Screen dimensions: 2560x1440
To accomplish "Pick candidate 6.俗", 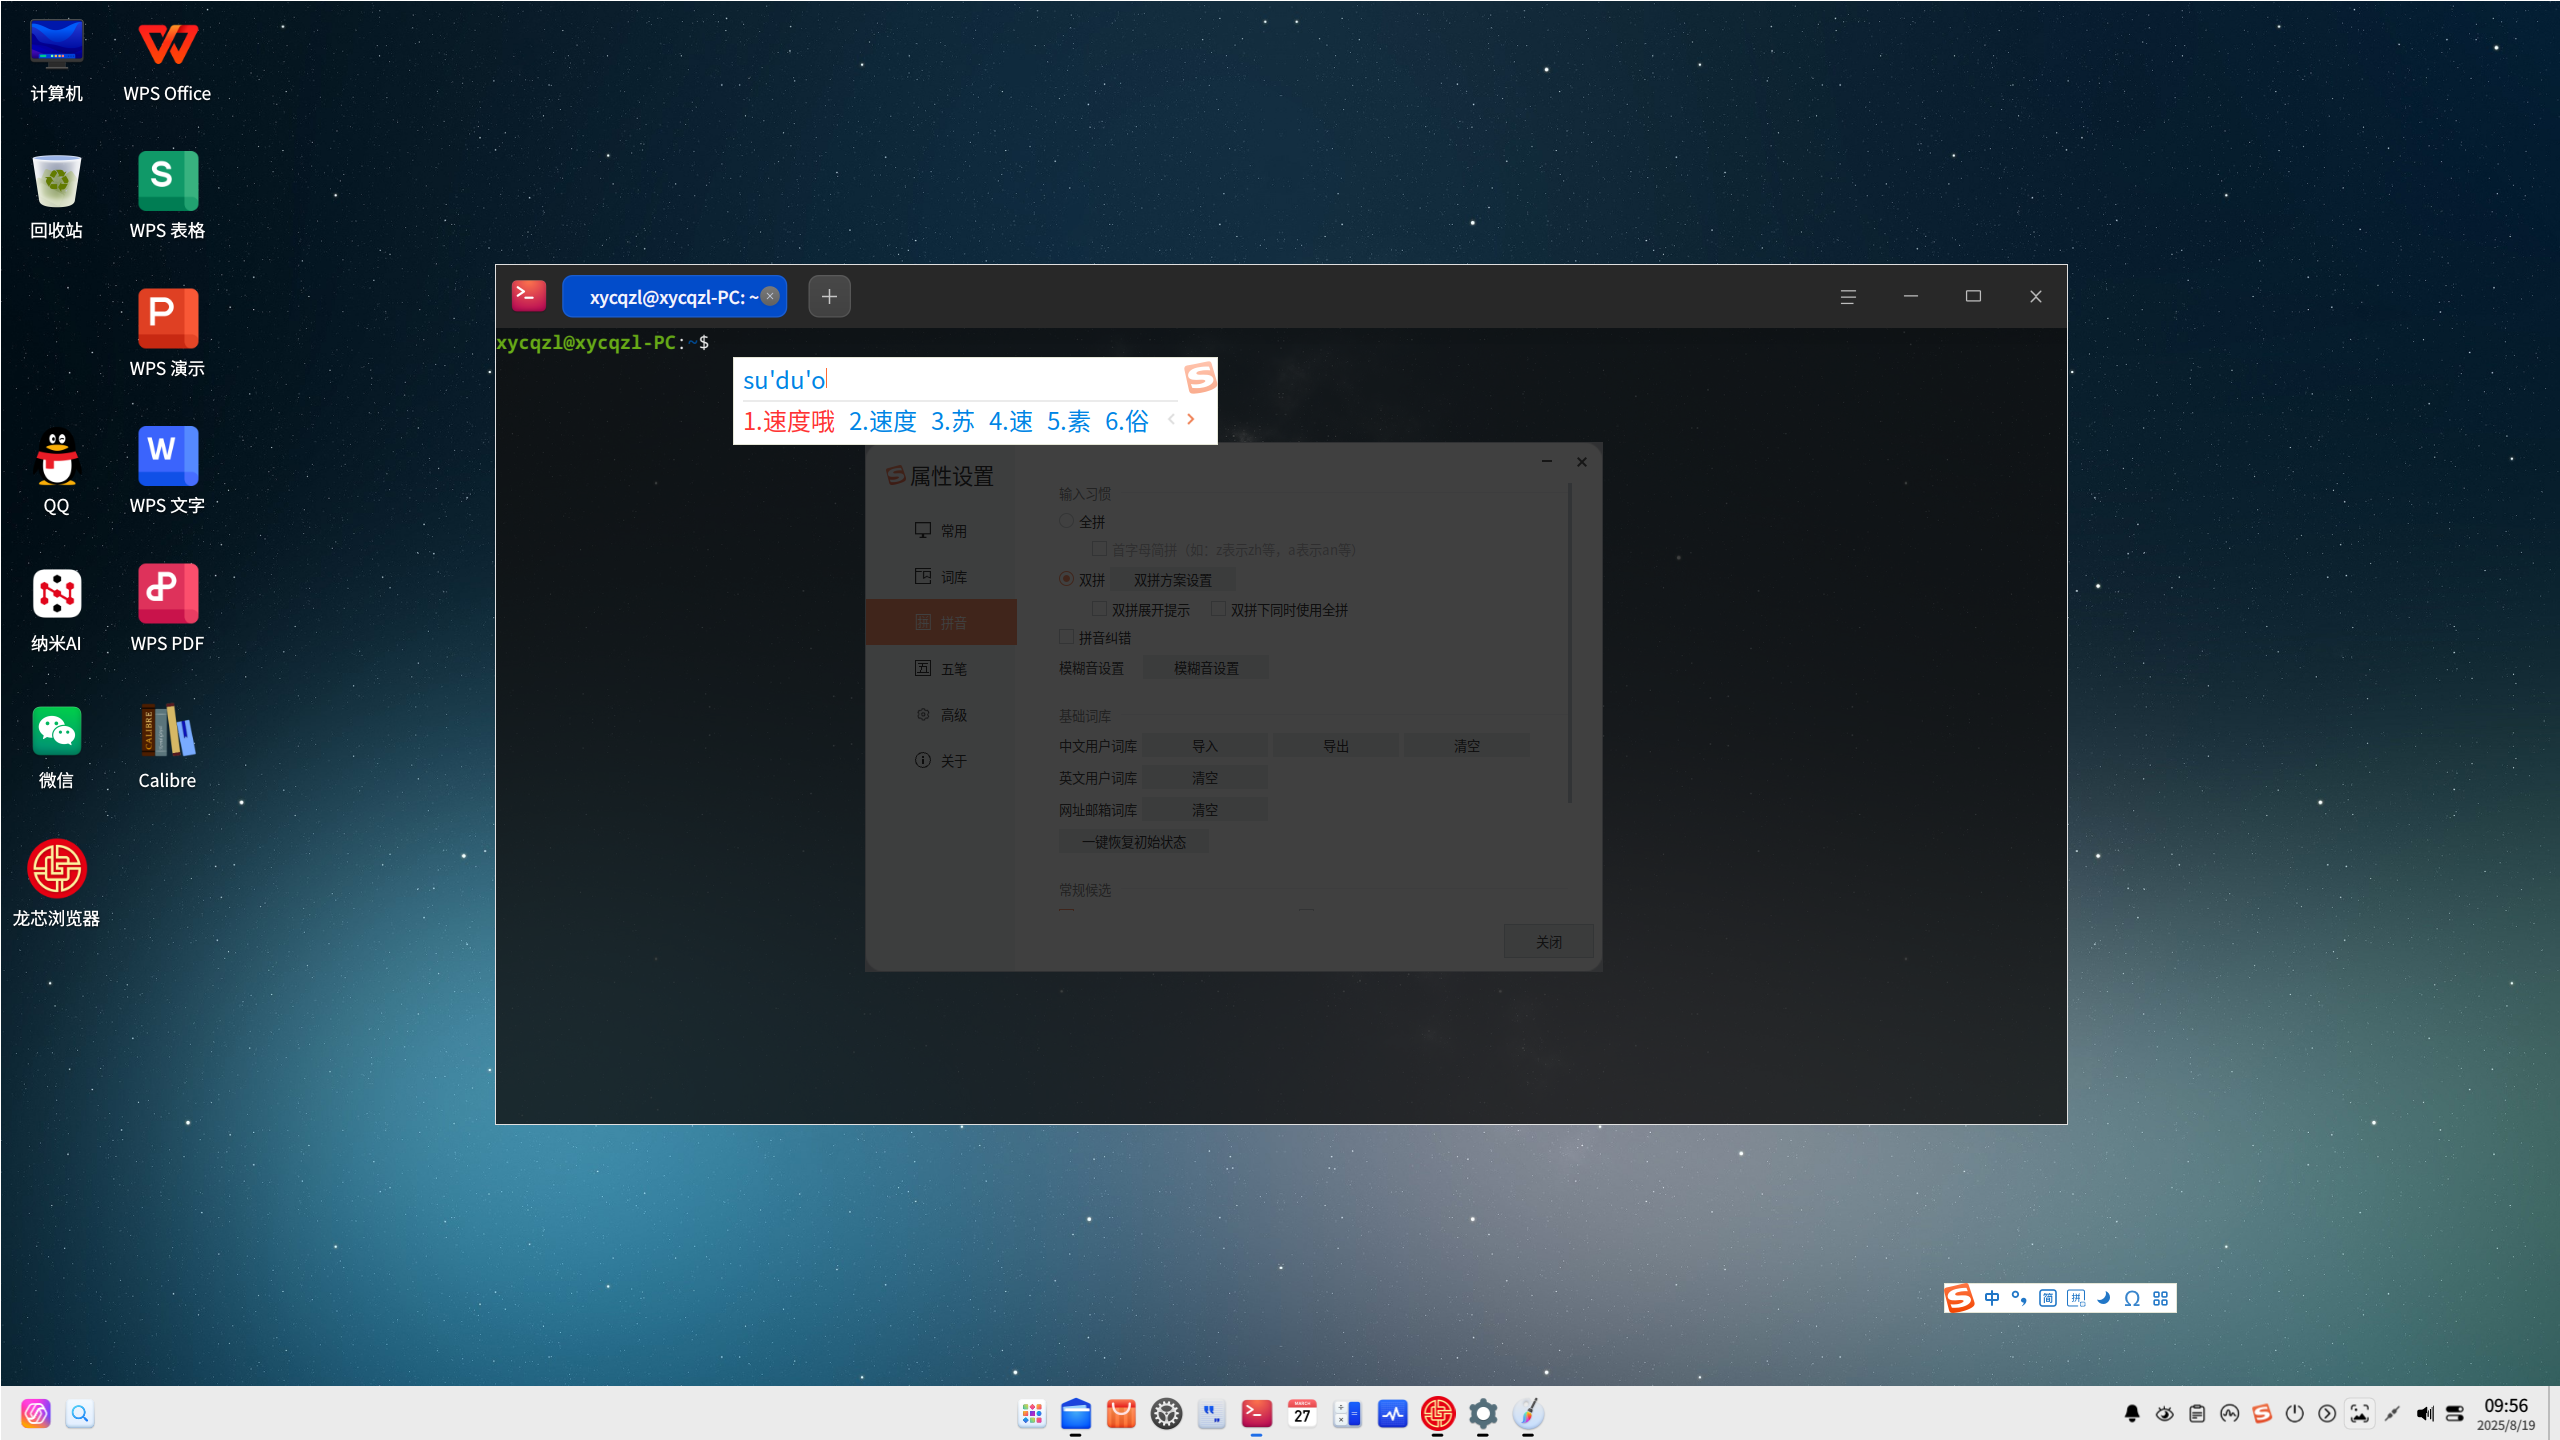I will 1126,422.
